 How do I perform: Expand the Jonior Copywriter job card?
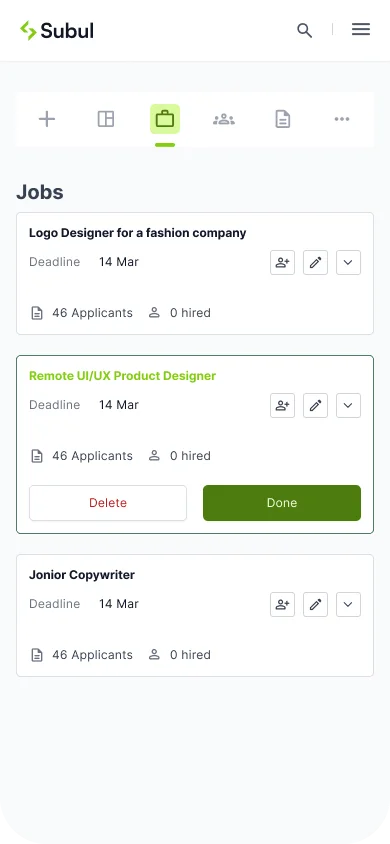[349, 604]
